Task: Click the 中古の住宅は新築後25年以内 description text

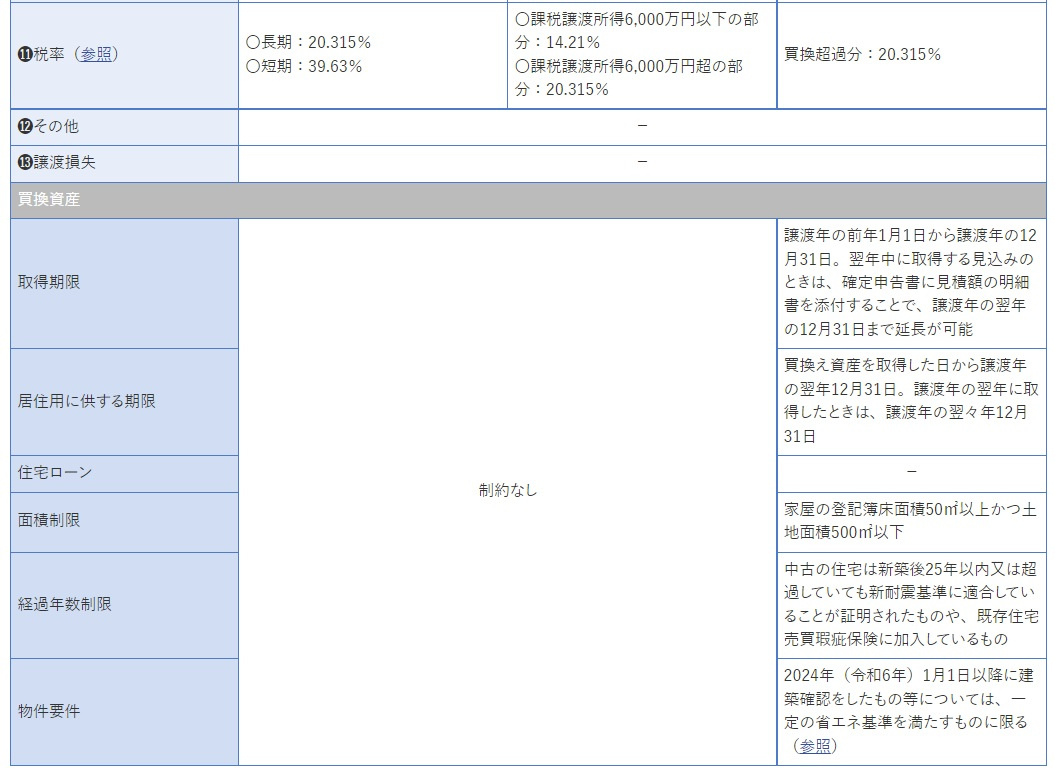Action: point(910,604)
